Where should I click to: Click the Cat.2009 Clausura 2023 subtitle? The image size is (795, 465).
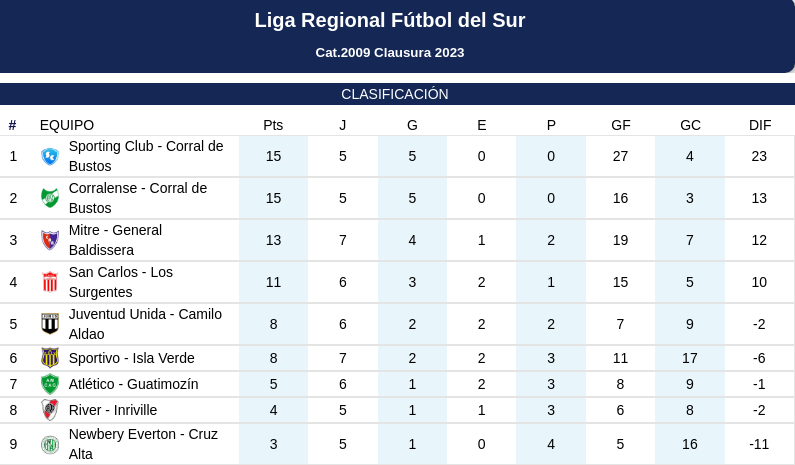390,53
